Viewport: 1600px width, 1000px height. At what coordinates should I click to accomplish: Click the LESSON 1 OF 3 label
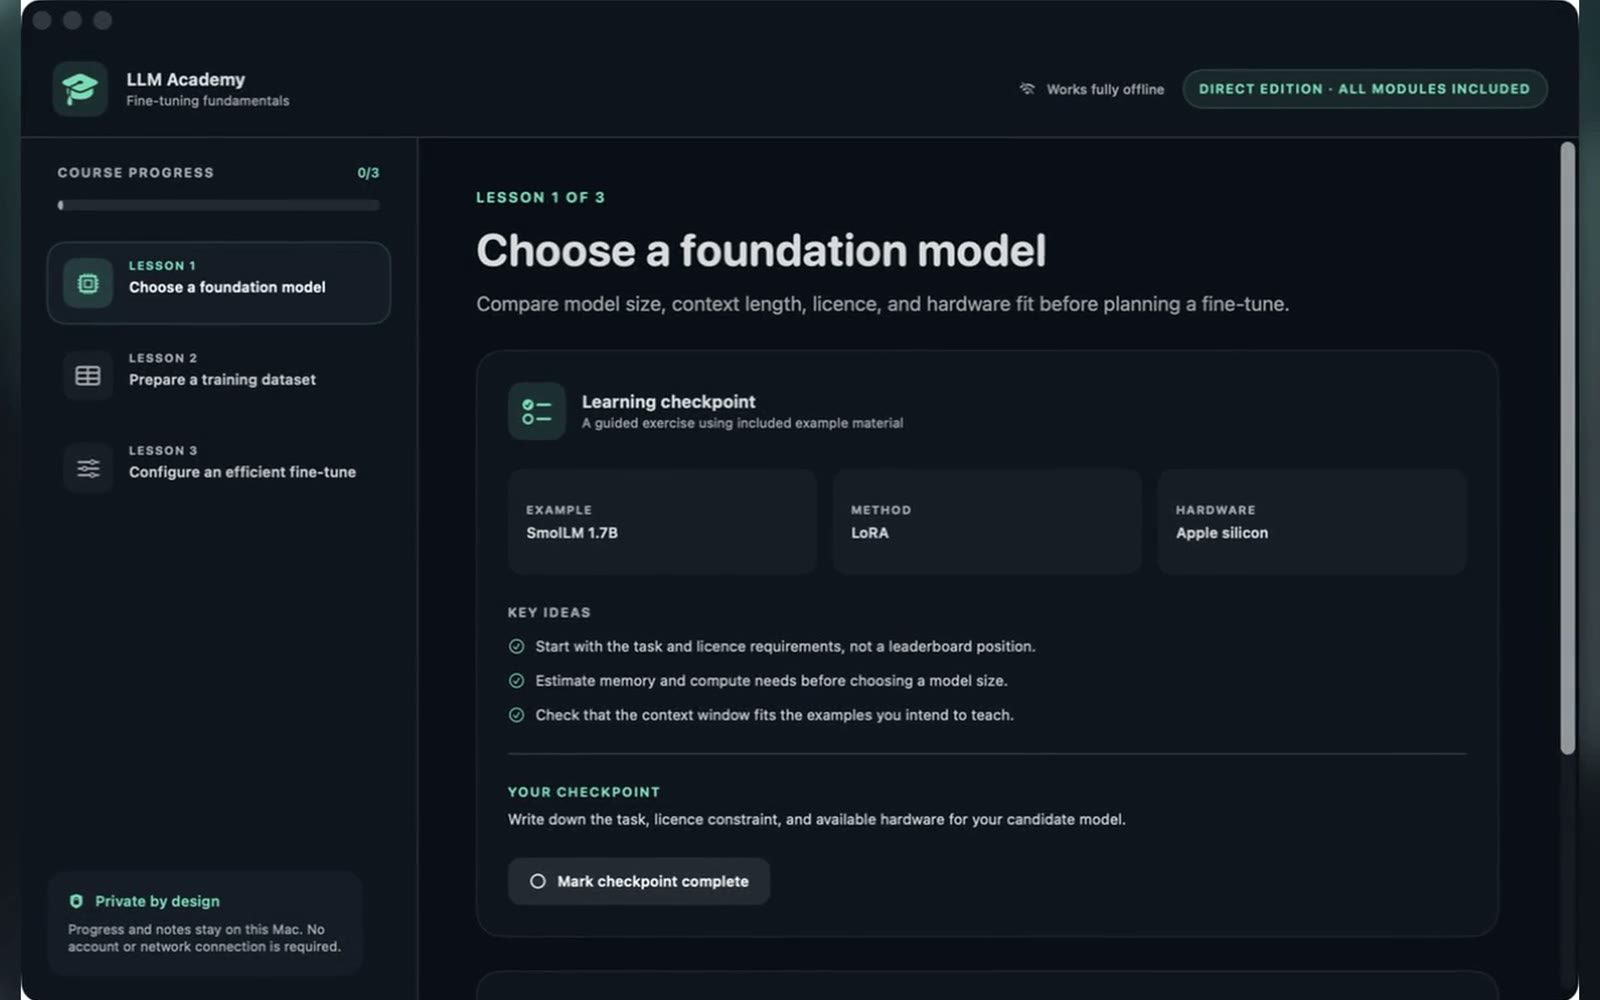click(x=540, y=197)
